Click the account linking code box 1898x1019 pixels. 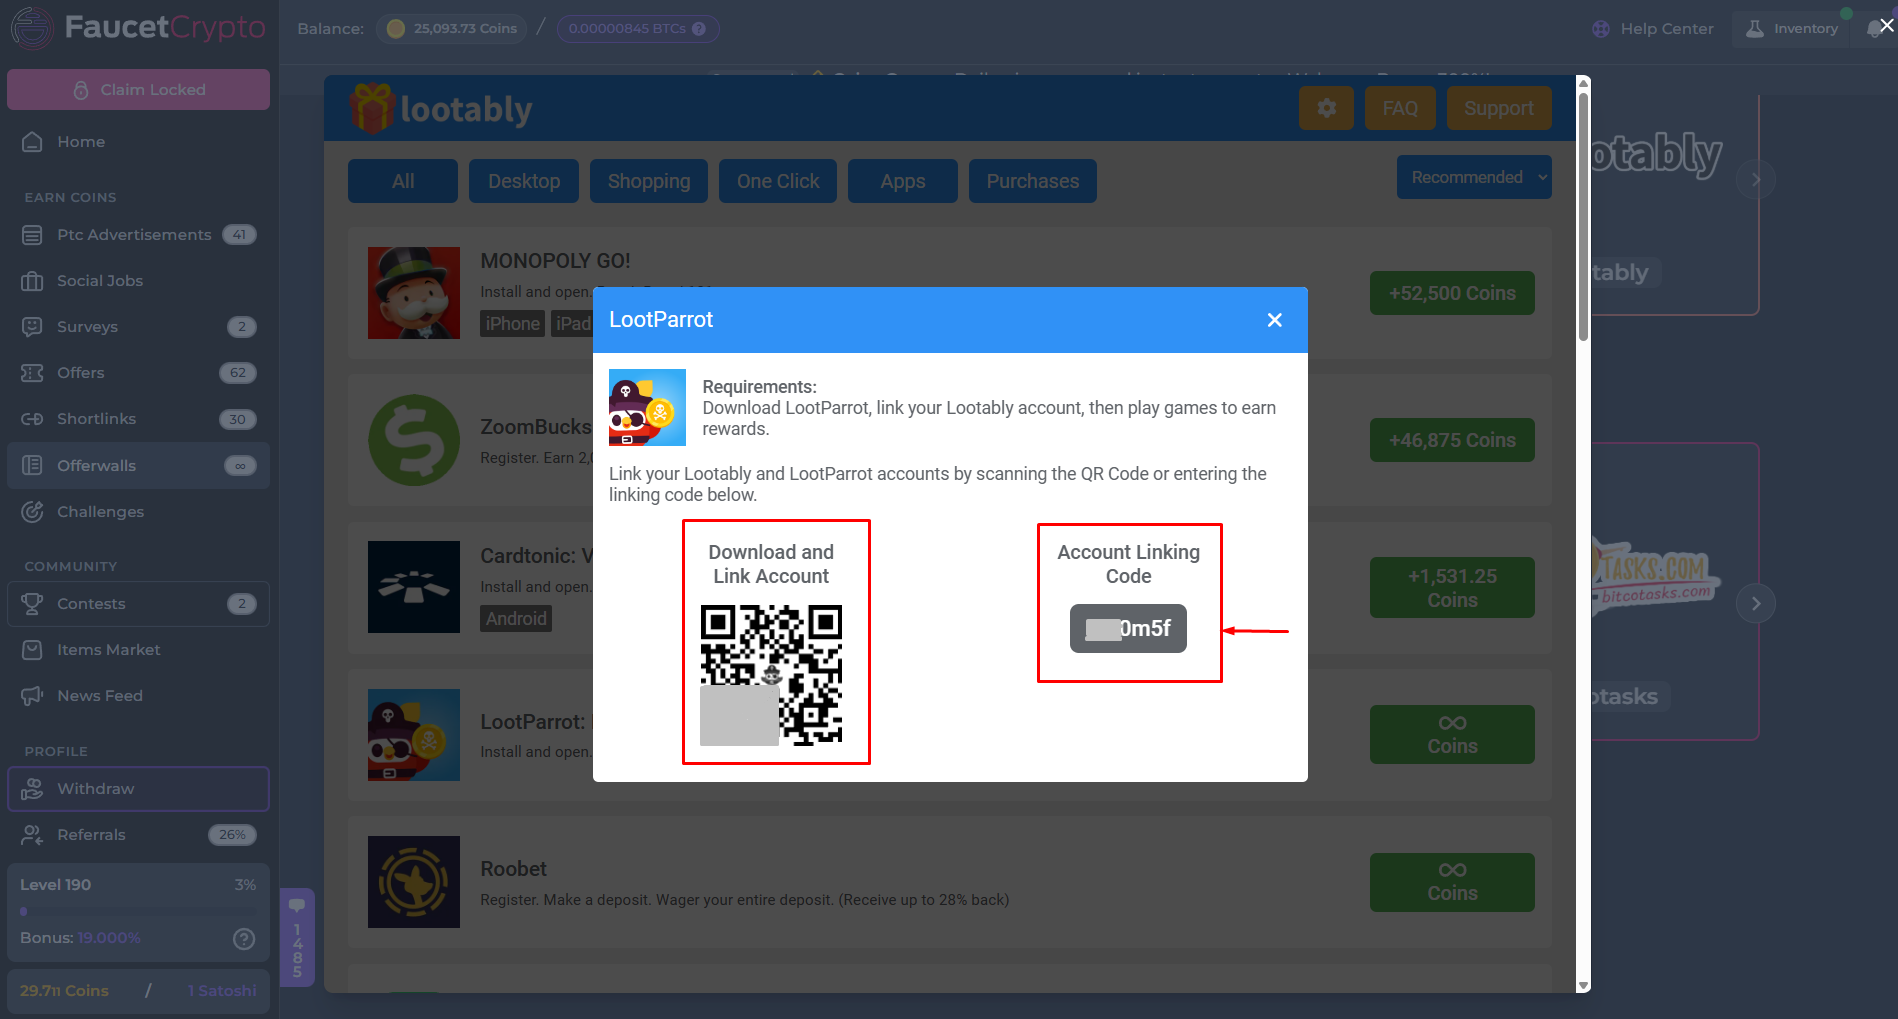coord(1128,628)
